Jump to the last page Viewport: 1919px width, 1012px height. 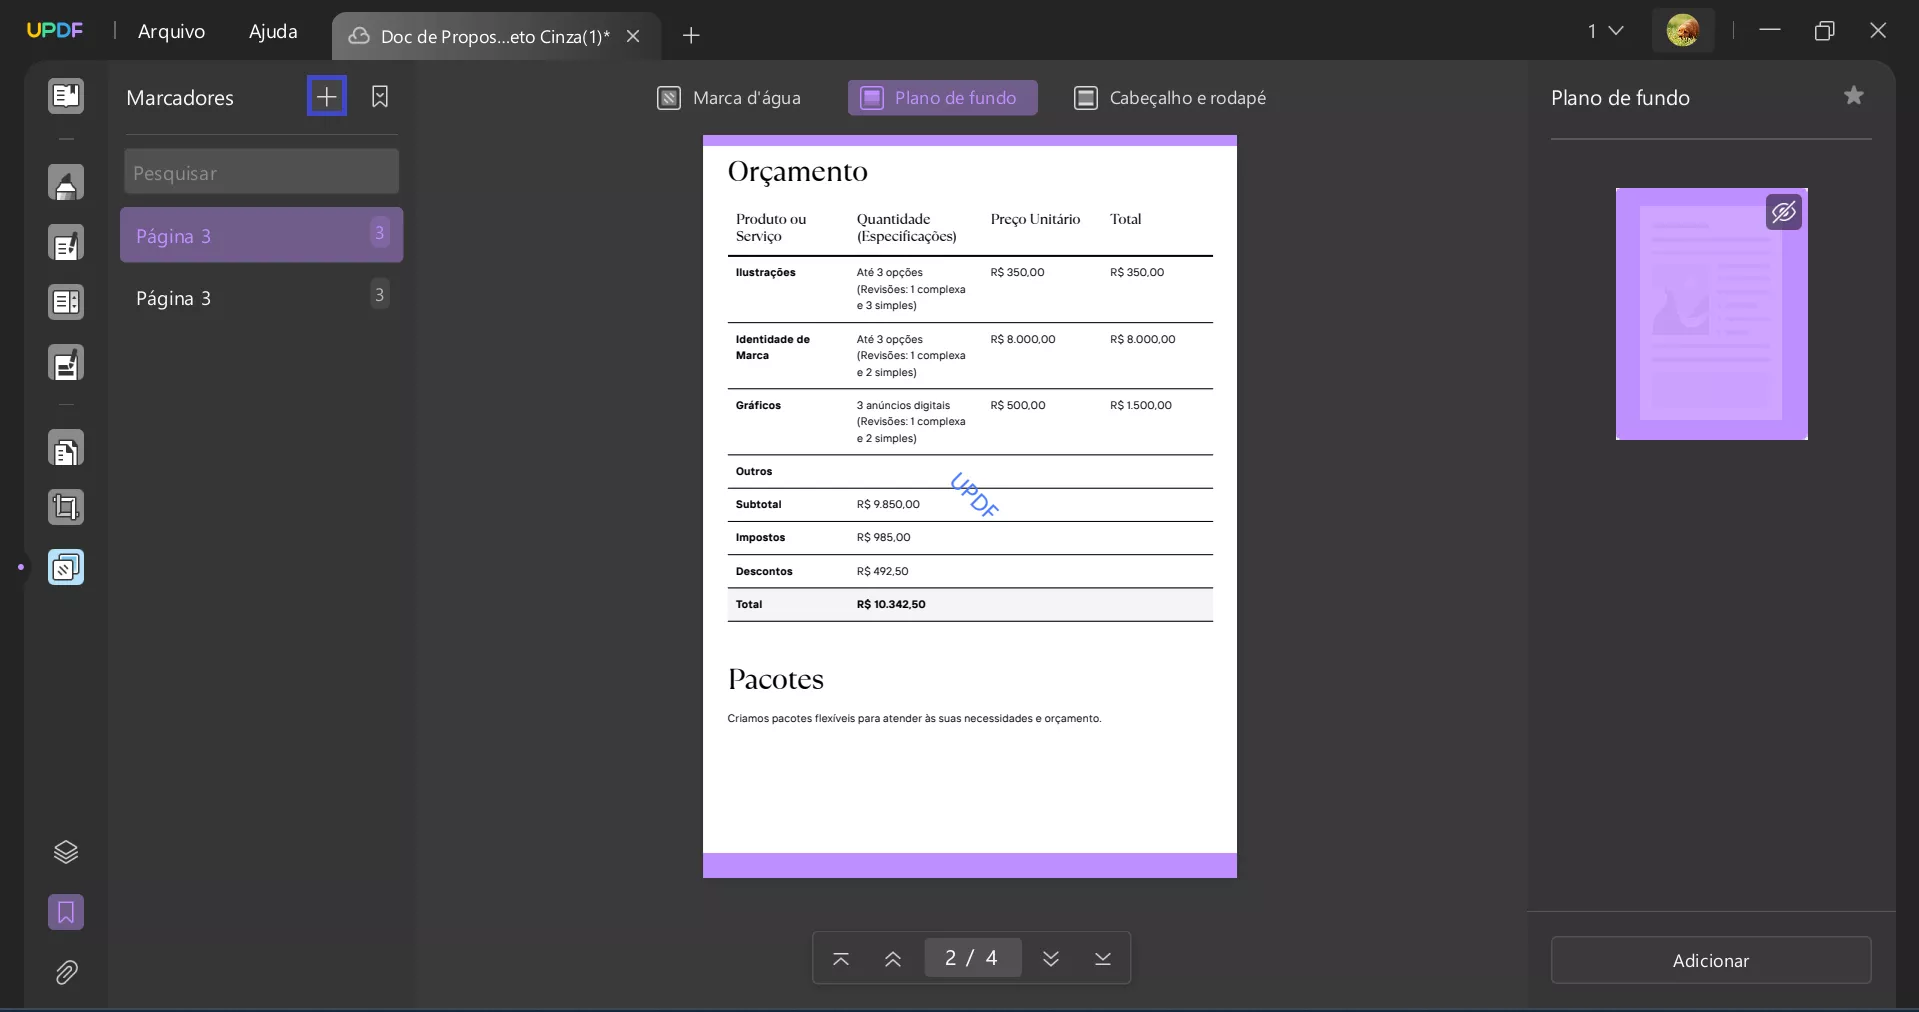[x=1103, y=958]
